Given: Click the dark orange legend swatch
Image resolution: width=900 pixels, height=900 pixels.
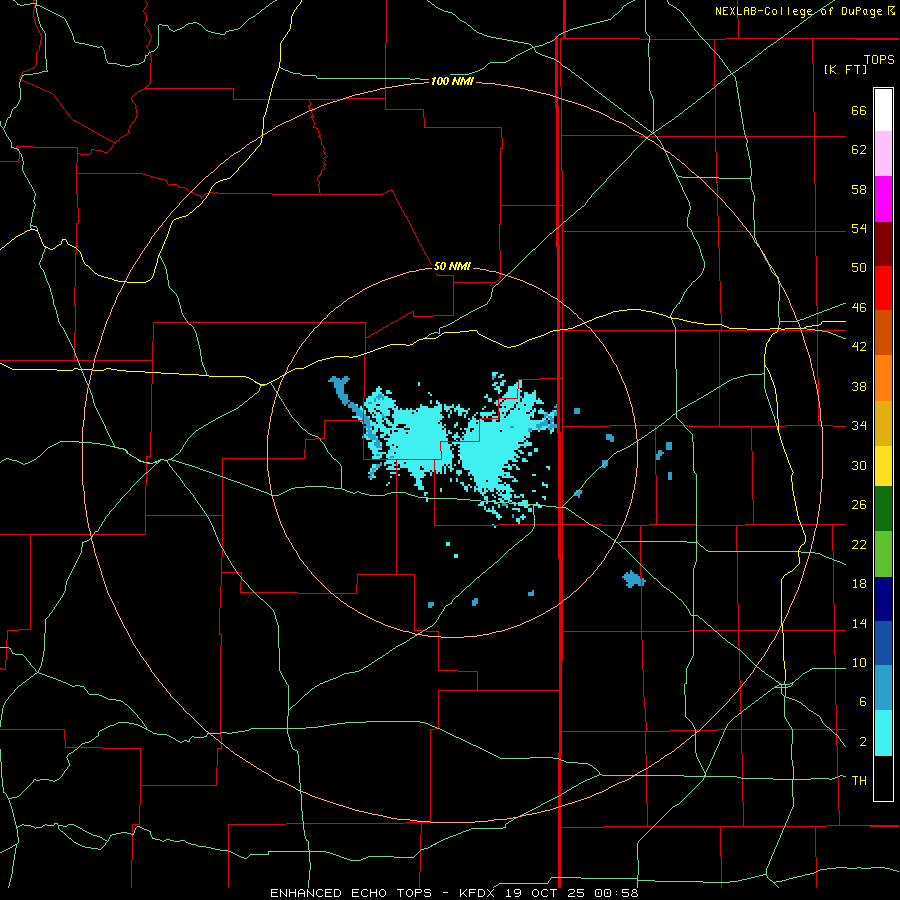Looking at the screenshot, I should coord(883,333).
